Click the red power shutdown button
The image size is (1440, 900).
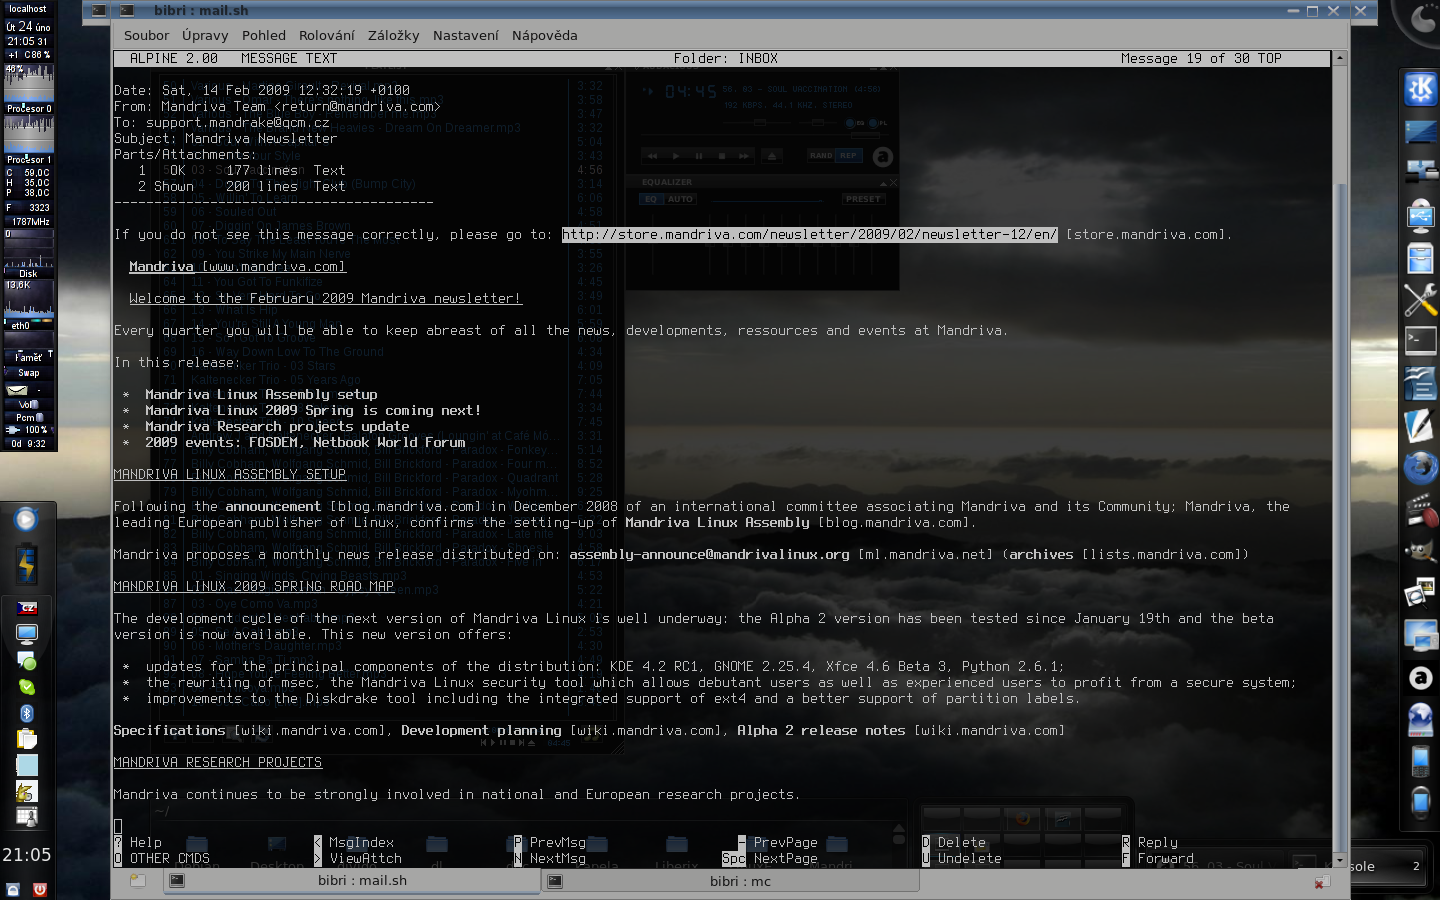40,889
